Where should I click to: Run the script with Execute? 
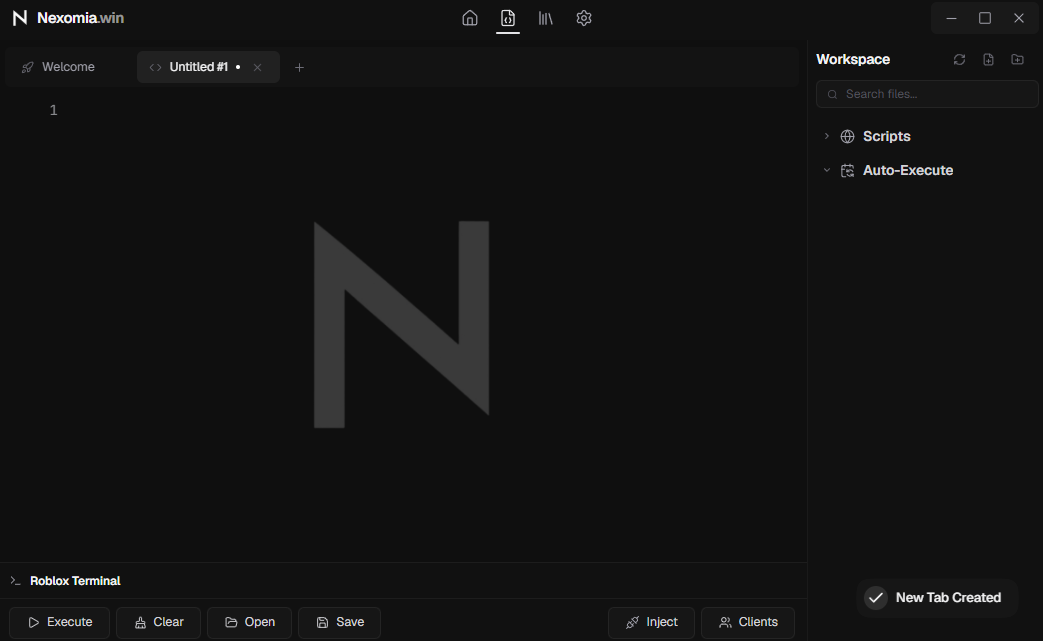pos(60,622)
